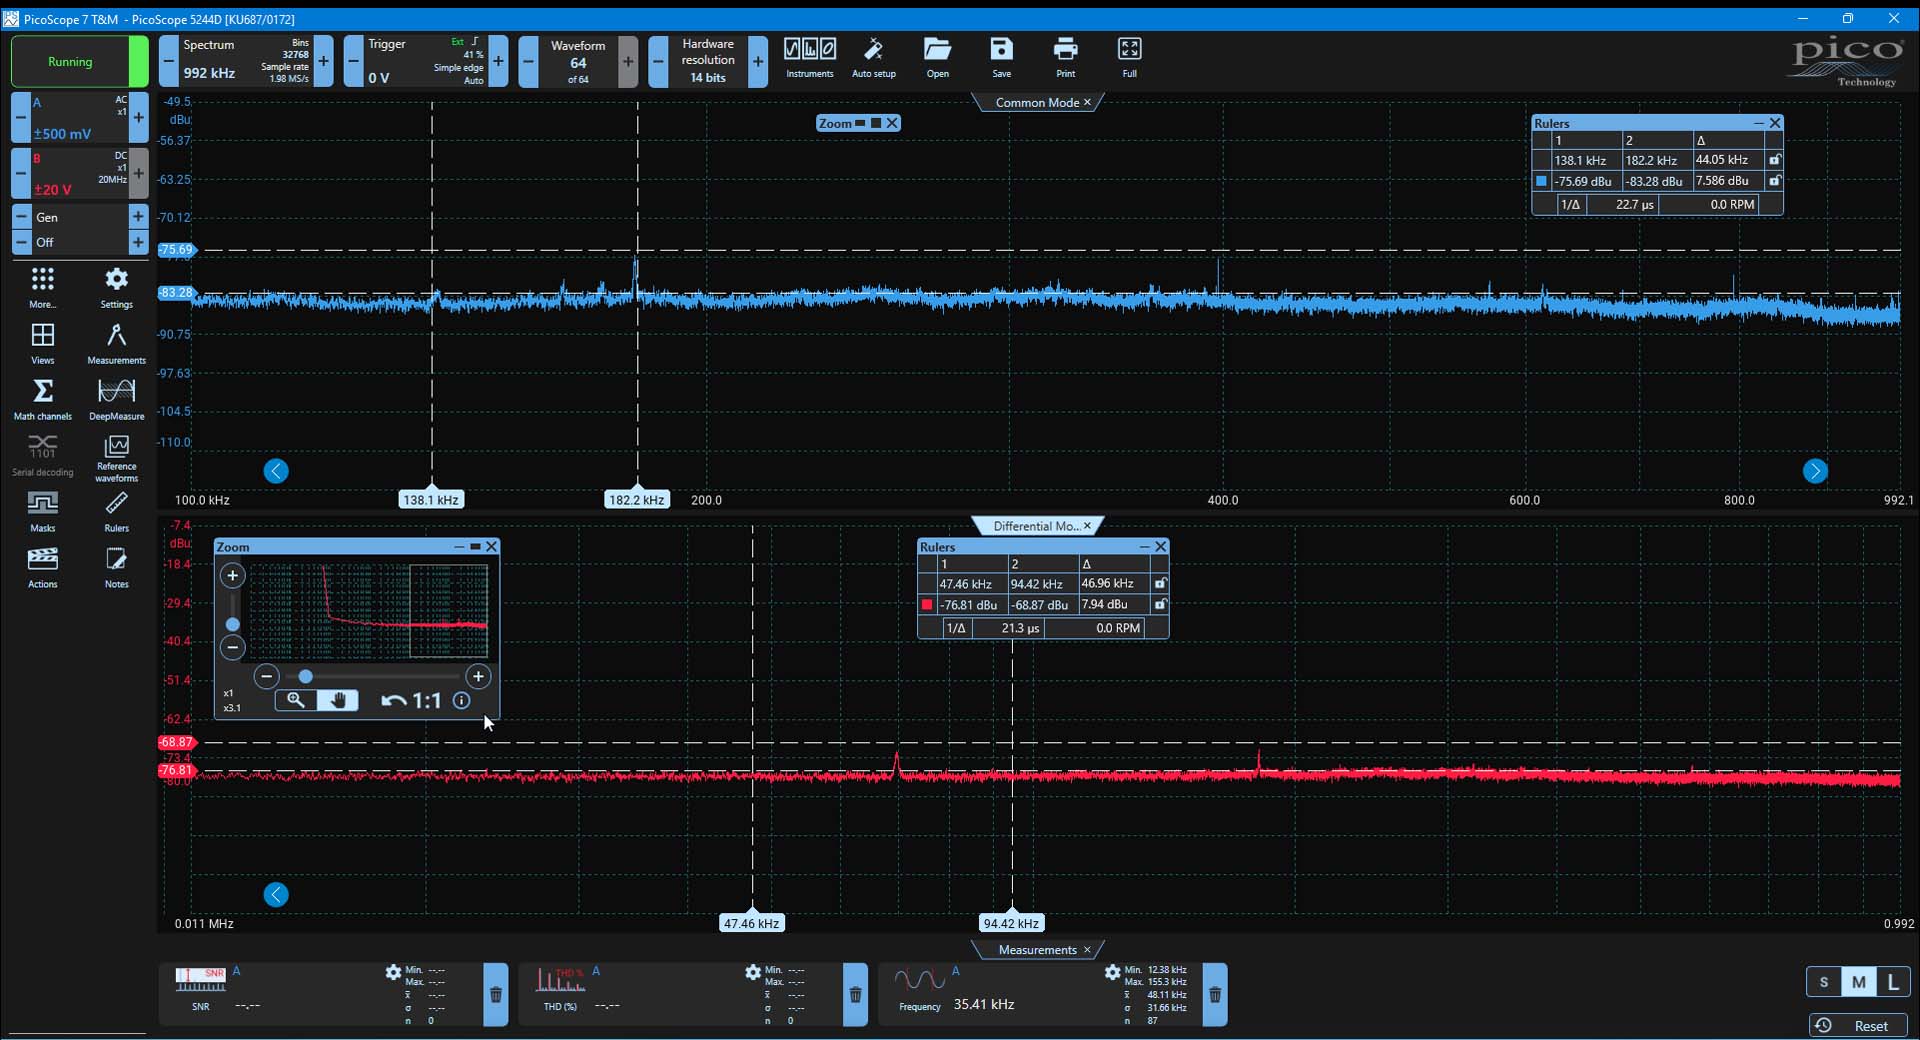
Task: Open the Spectrum 992 kHz settings
Action: click(x=246, y=62)
